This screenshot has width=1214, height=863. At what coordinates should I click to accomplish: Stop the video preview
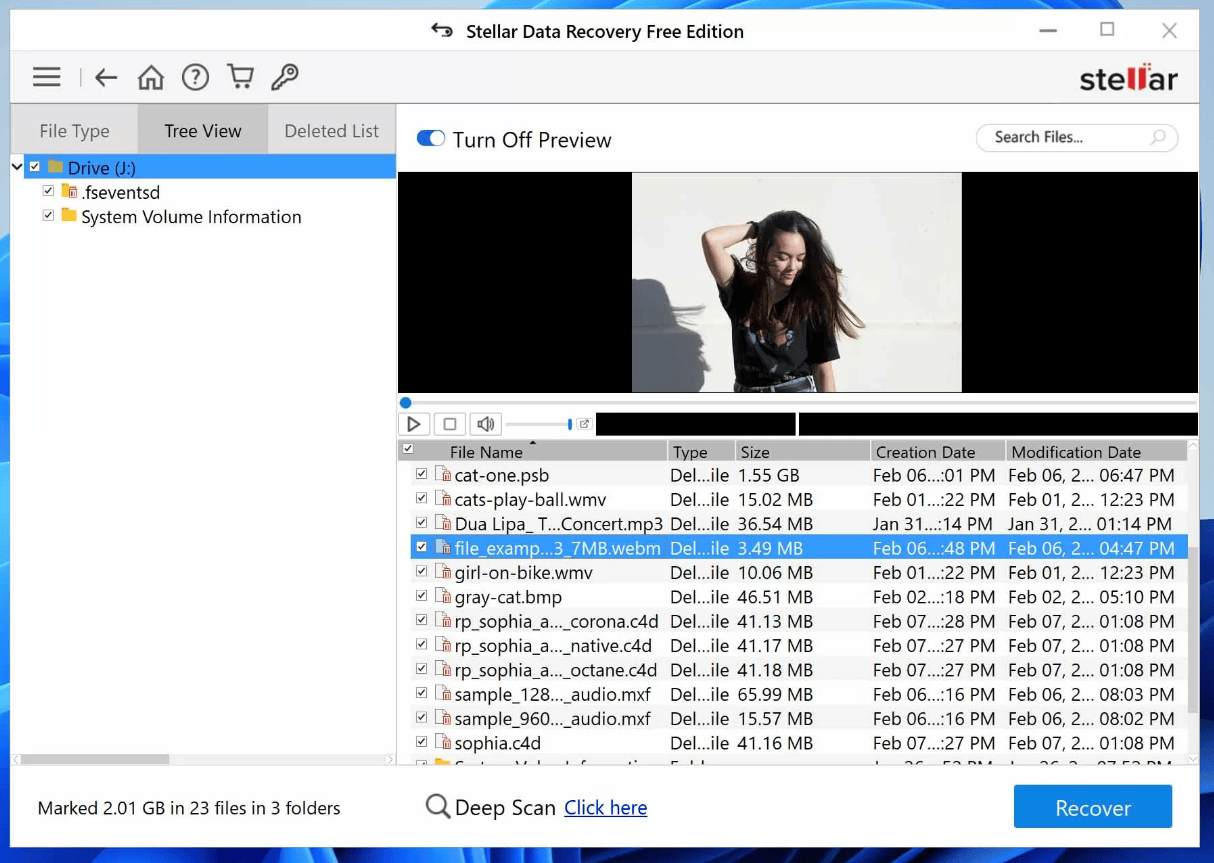450,424
